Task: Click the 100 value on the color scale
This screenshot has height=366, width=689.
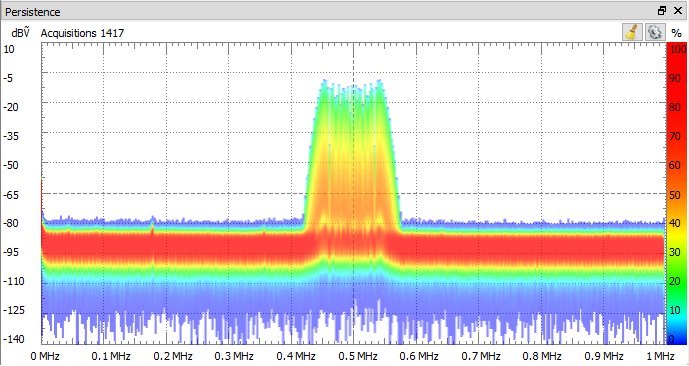Action: pyautogui.click(x=677, y=49)
